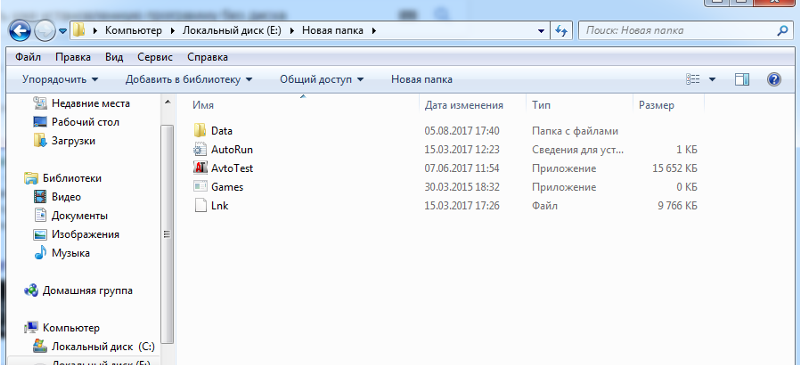
Task: Click the navigation pane scrollbar thumb
Action: coord(167,234)
